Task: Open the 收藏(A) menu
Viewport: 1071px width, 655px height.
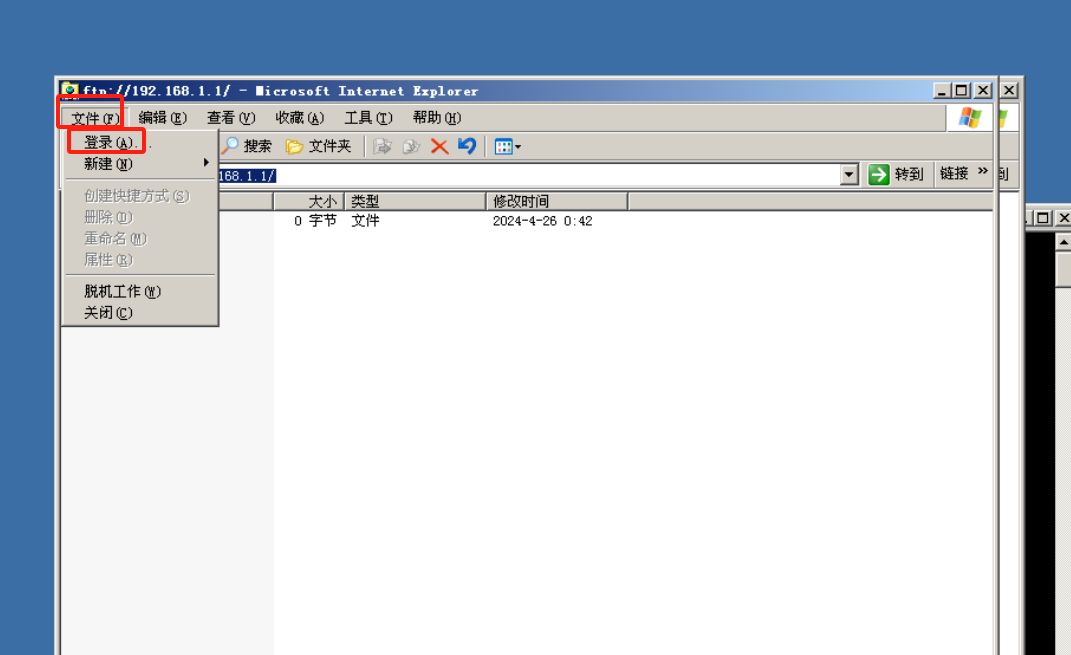Action: tap(299, 118)
